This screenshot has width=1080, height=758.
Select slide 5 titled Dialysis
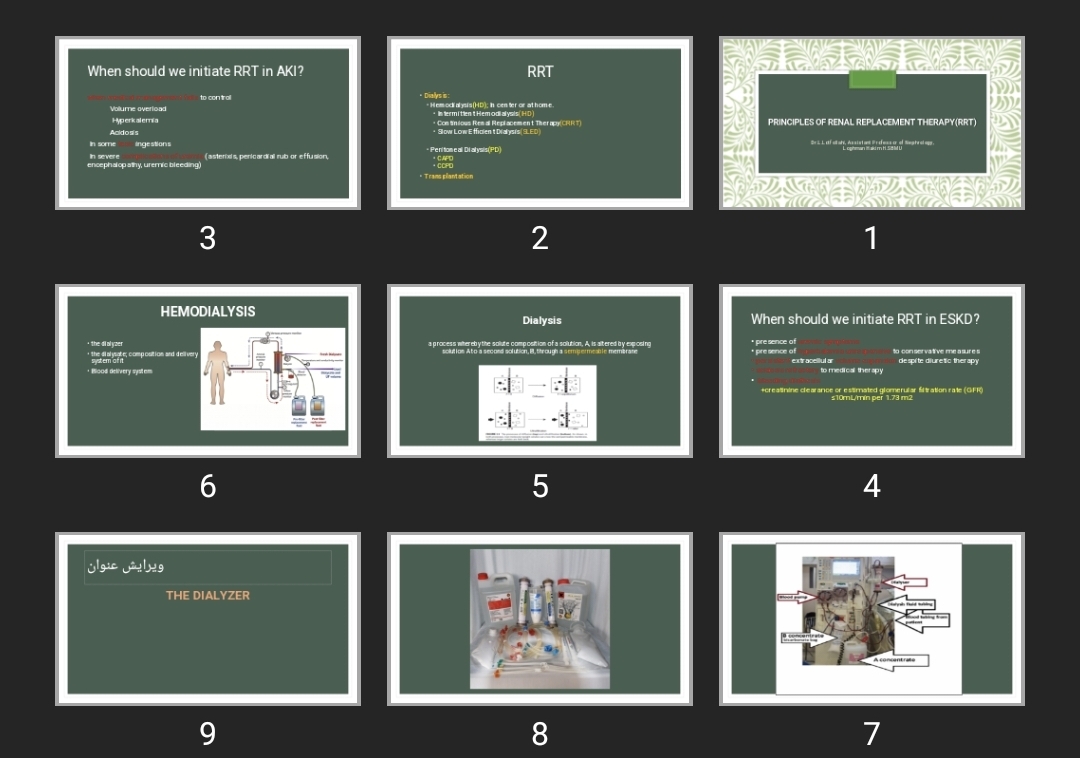pos(540,371)
